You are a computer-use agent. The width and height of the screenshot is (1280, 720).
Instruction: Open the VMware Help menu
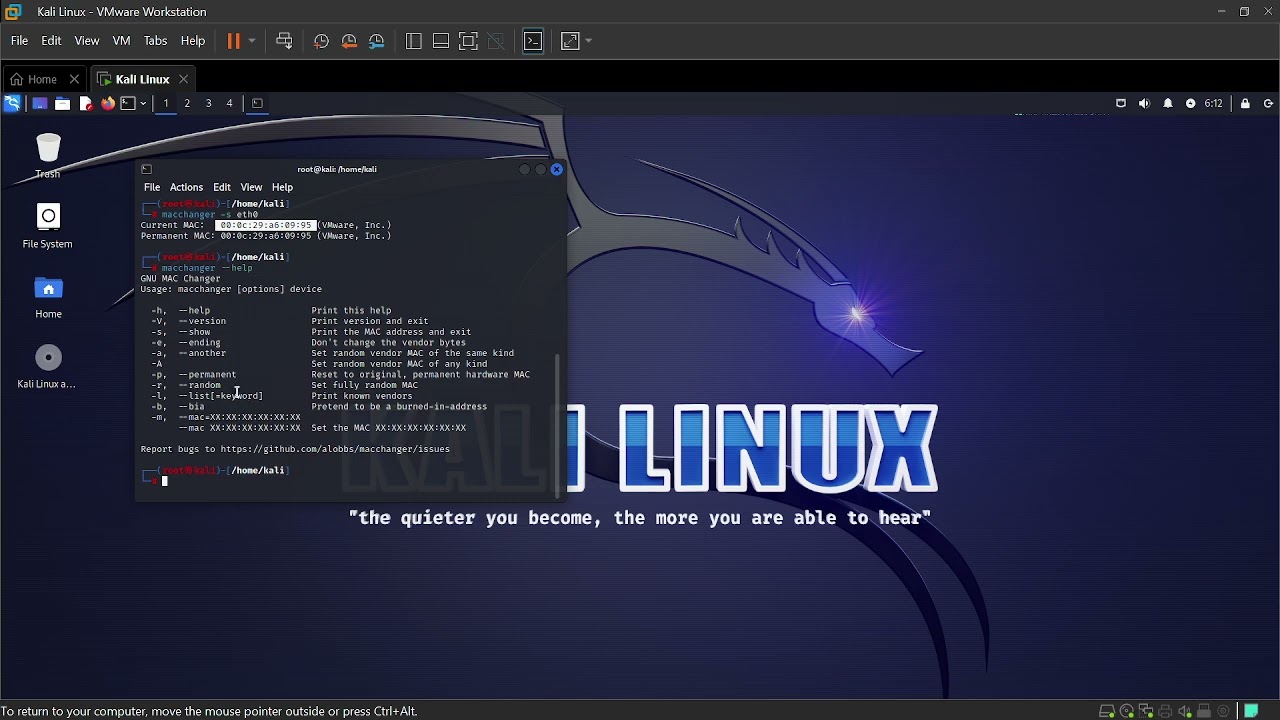tap(193, 41)
